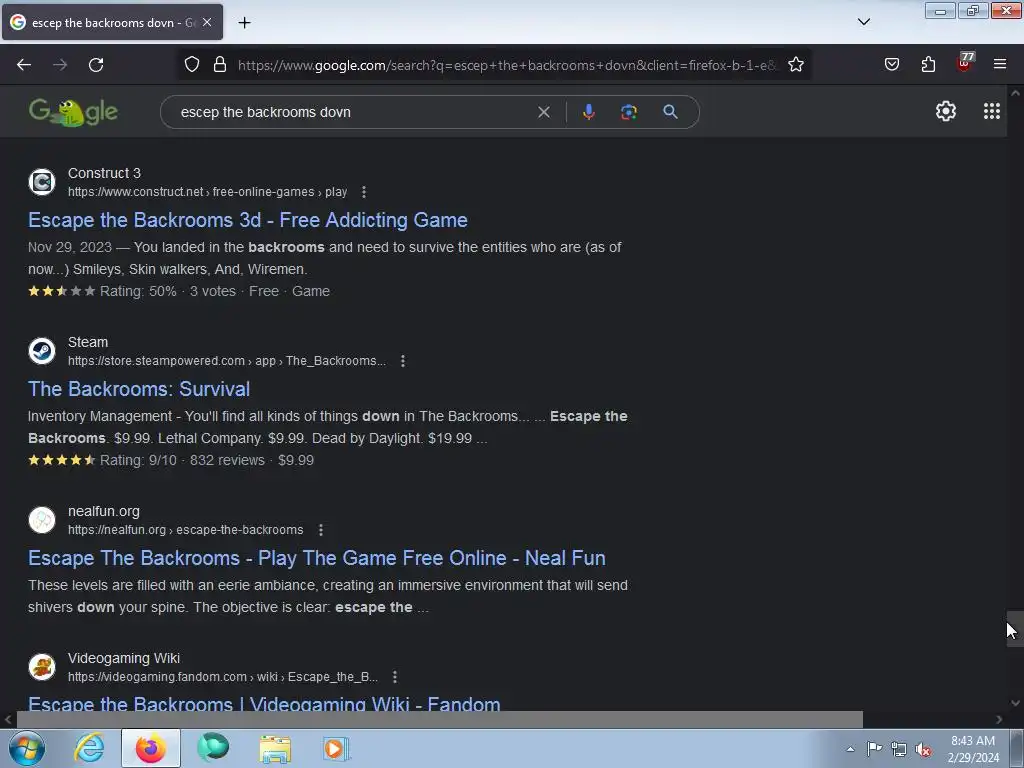Click the nealfun.org site favicon
Image resolution: width=1024 pixels, height=768 pixels.
(x=42, y=520)
